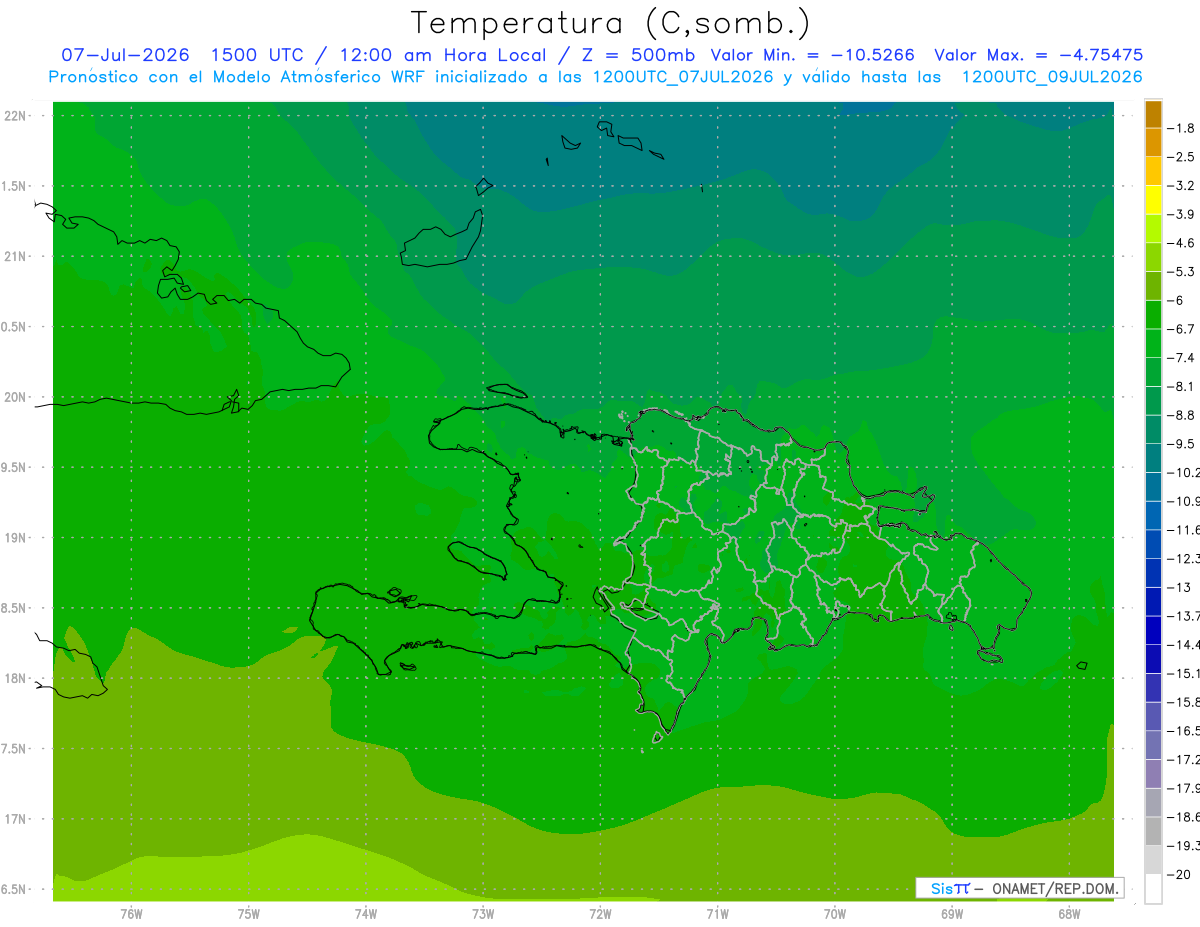This screenshot has height=927, width=1200.
Task: Click the "71W" longitude label
Action: [717, 914]
